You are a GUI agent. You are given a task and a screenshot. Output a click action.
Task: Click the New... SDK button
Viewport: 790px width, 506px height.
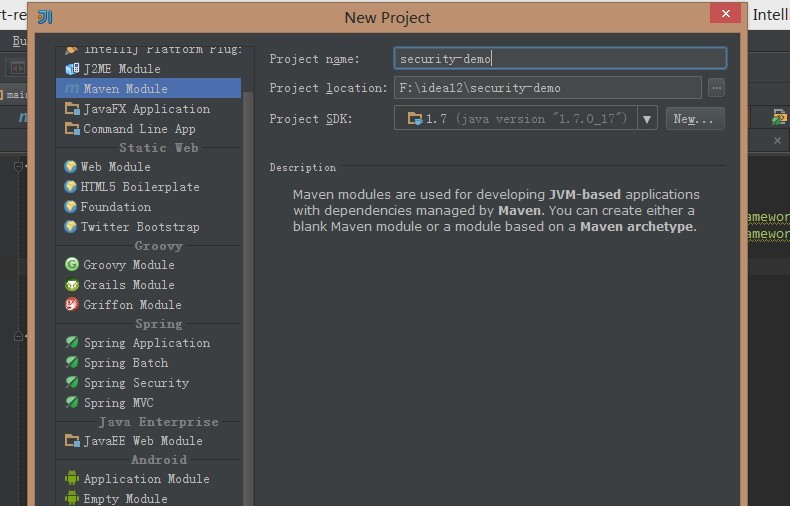click(695, 119)
